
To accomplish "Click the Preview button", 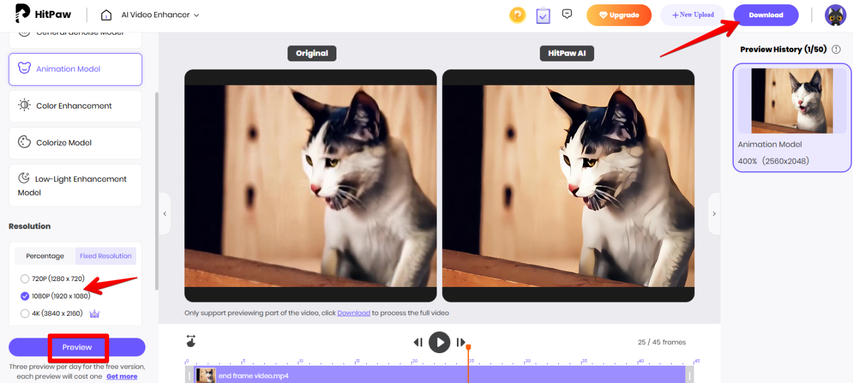I will (x=77, y=347).
